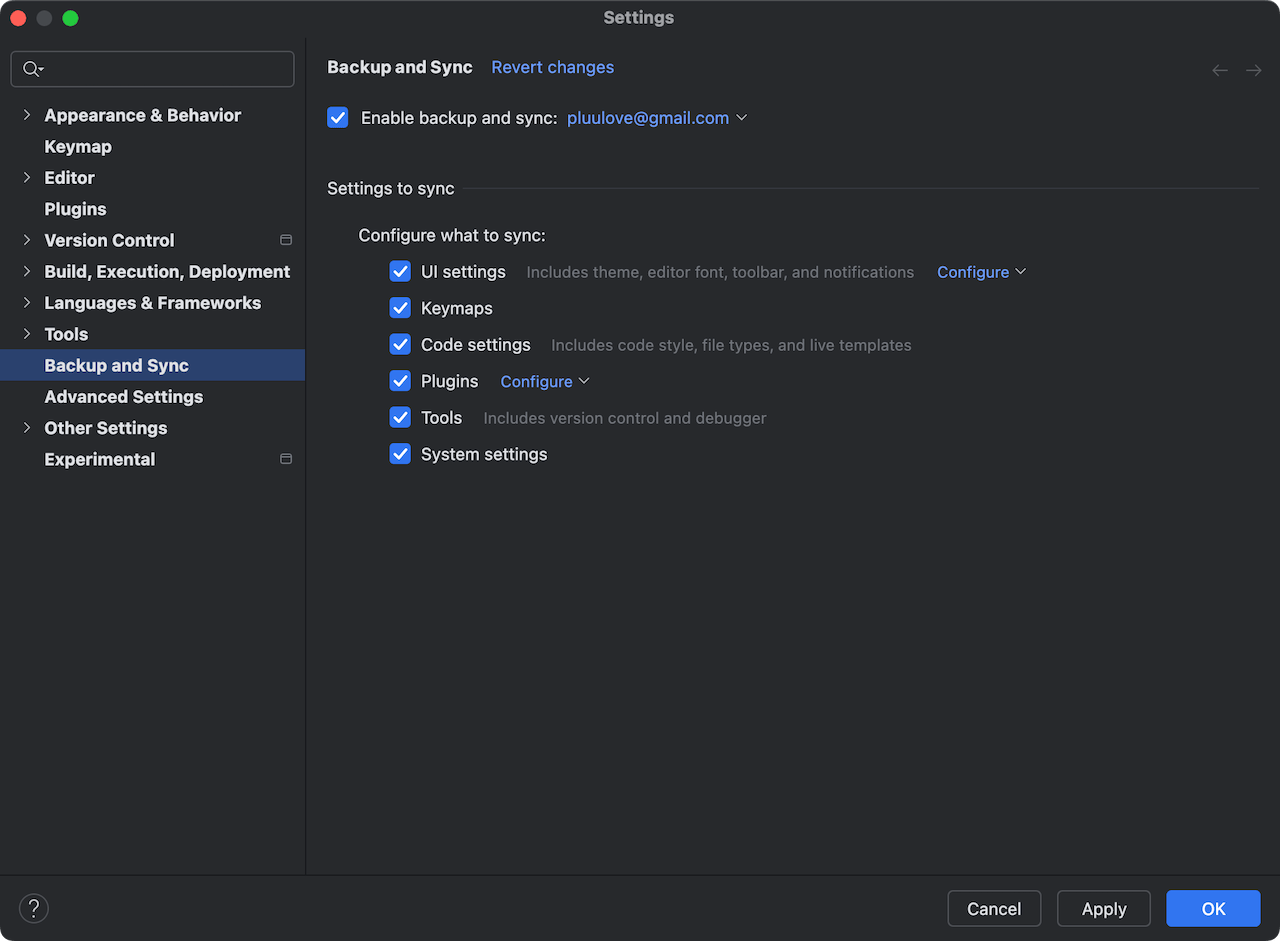Click the 'Includes version control and debugger' text

(x=625, y=418)
